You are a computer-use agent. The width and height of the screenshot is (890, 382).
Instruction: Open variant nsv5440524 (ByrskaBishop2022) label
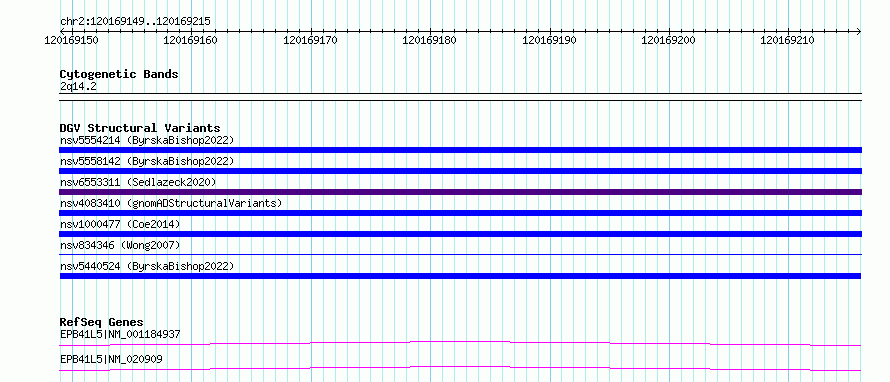pyautogui.click(x=146, y=266)
